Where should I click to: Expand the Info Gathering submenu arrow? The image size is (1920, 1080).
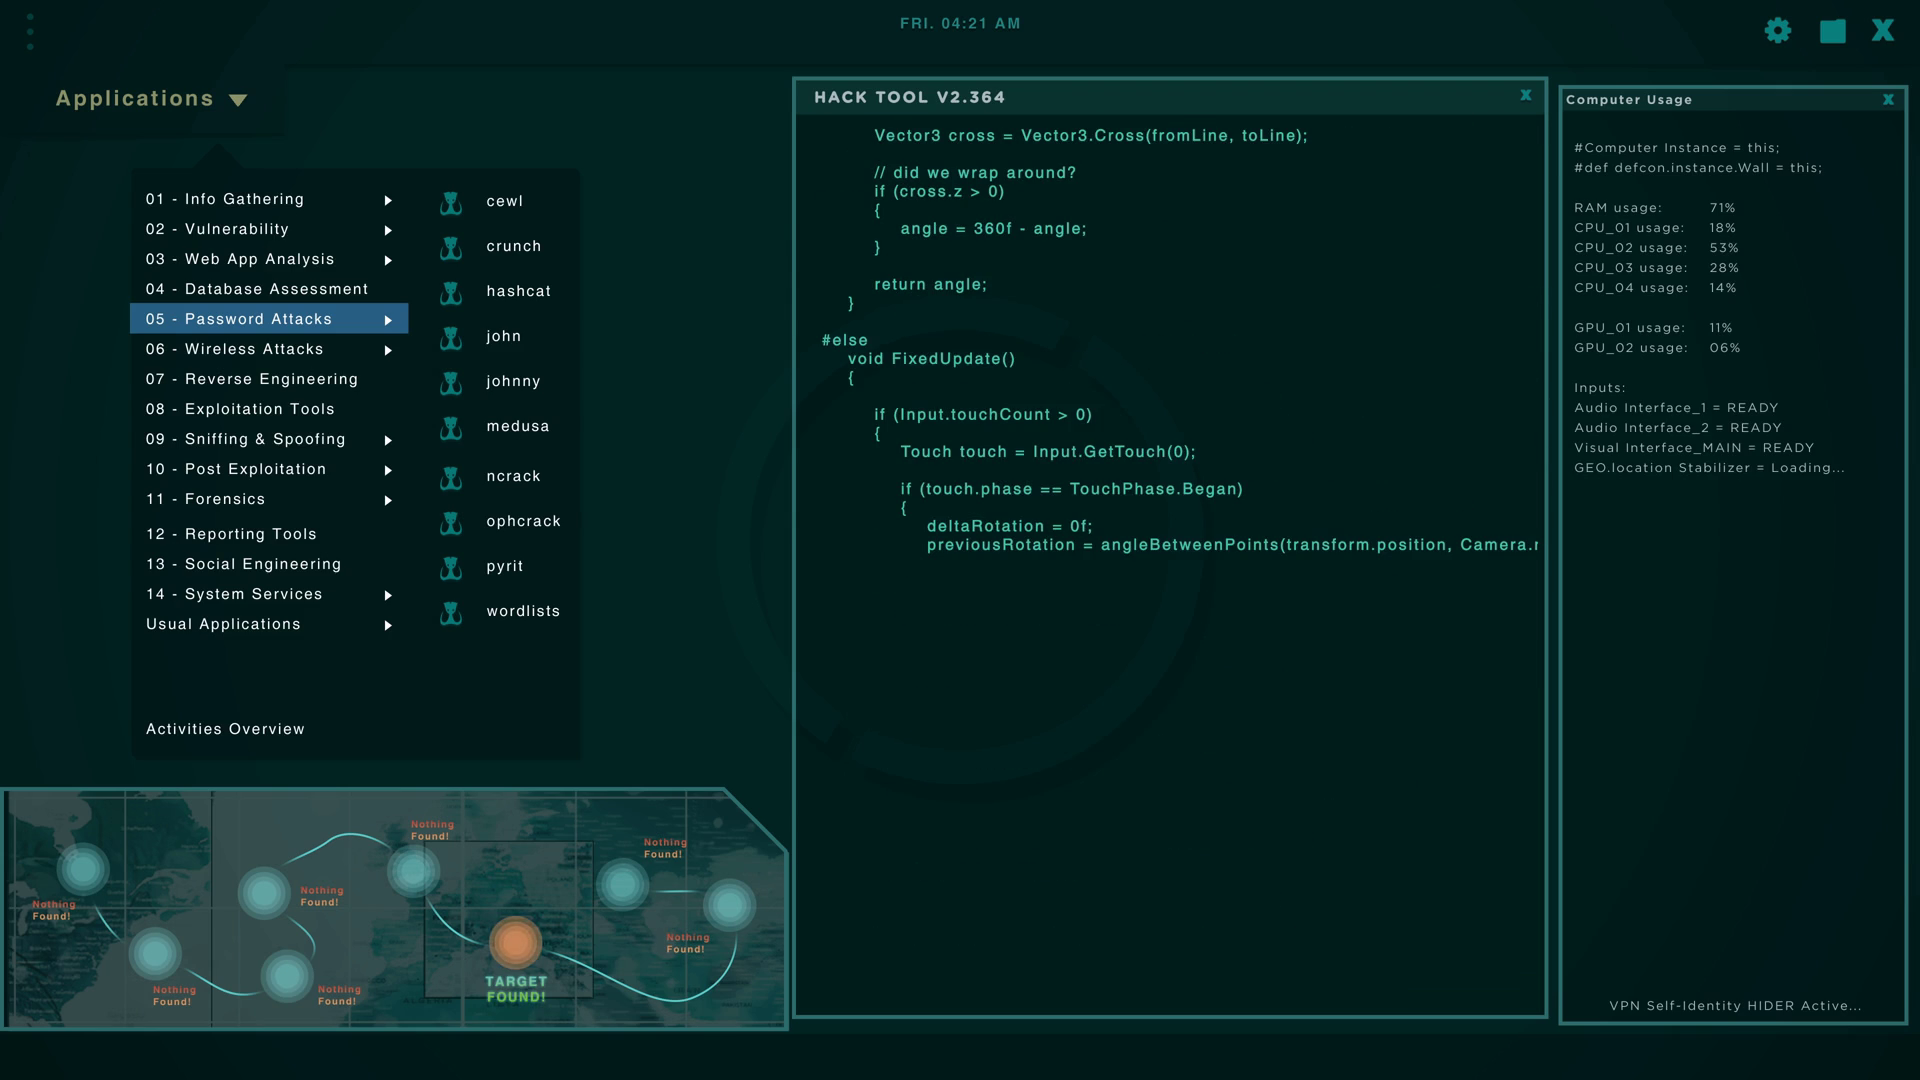[x=388, y=200]
